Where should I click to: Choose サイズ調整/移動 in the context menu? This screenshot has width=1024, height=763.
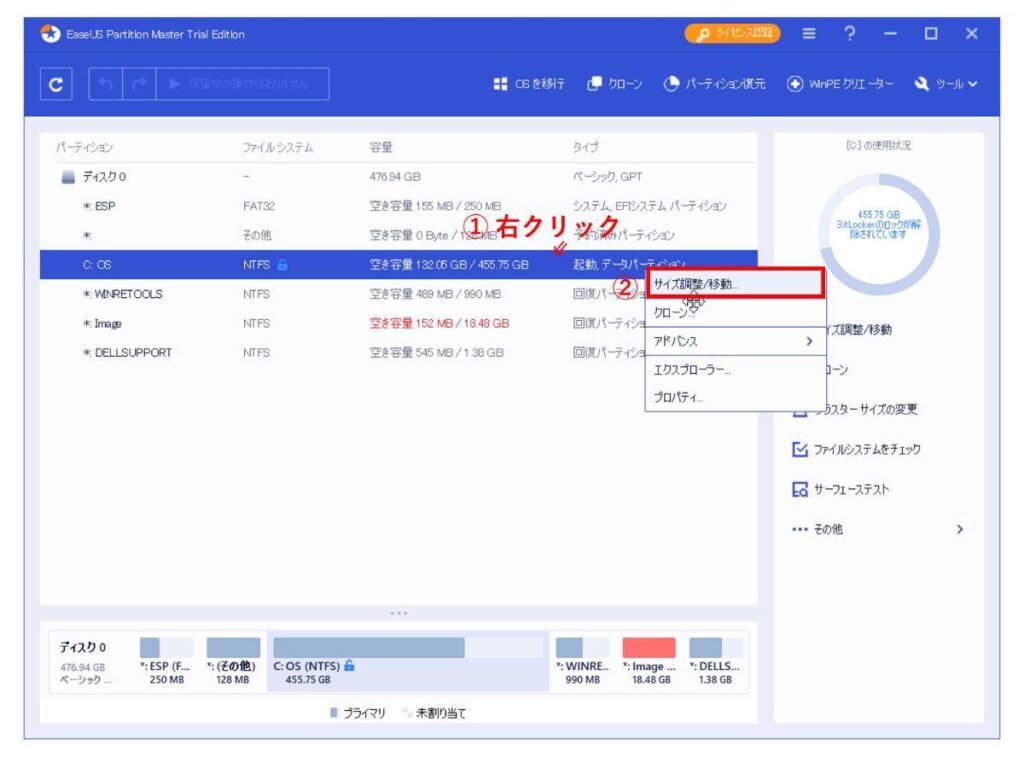click(735, 284)
